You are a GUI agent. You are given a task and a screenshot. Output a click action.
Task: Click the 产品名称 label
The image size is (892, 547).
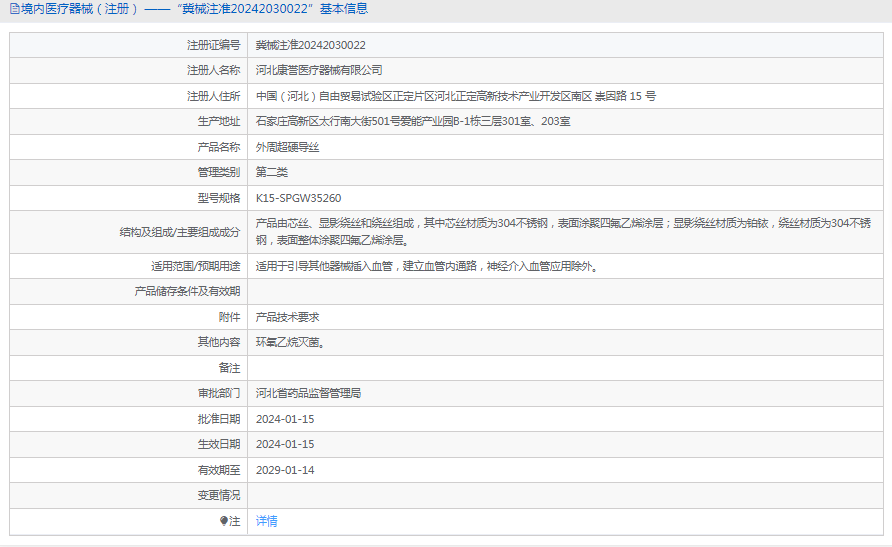[218, 147]
